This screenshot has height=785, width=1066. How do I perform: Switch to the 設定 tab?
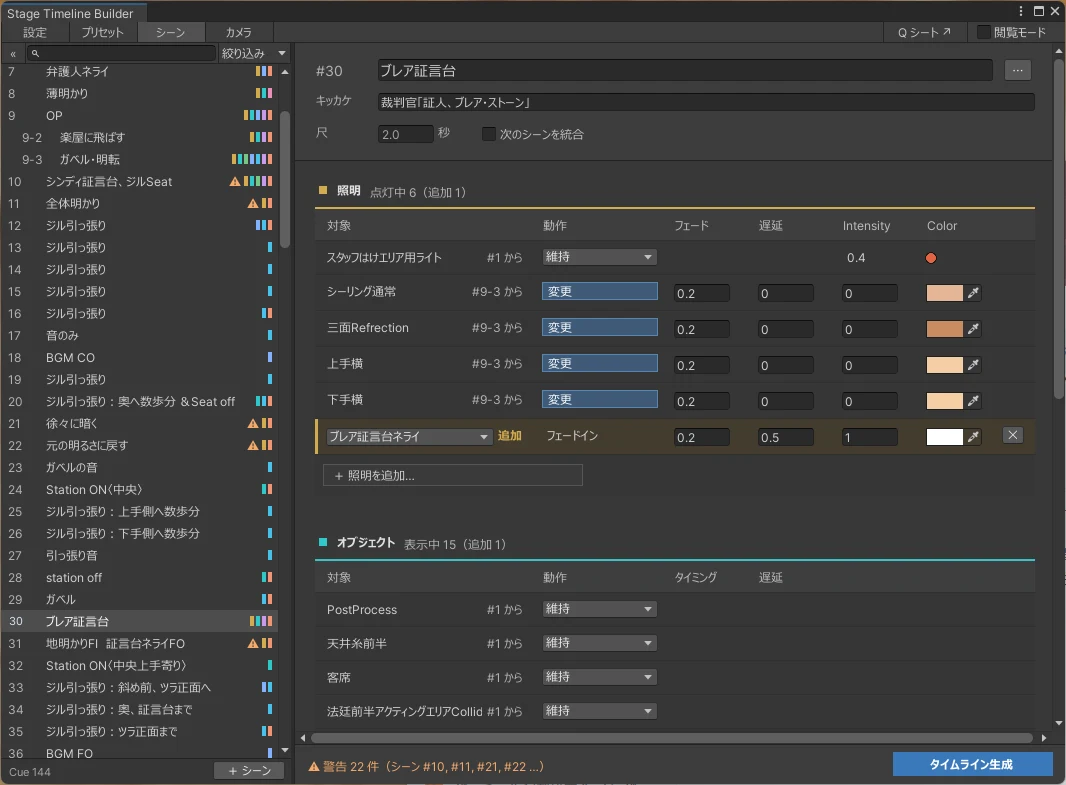coord(35,32)
